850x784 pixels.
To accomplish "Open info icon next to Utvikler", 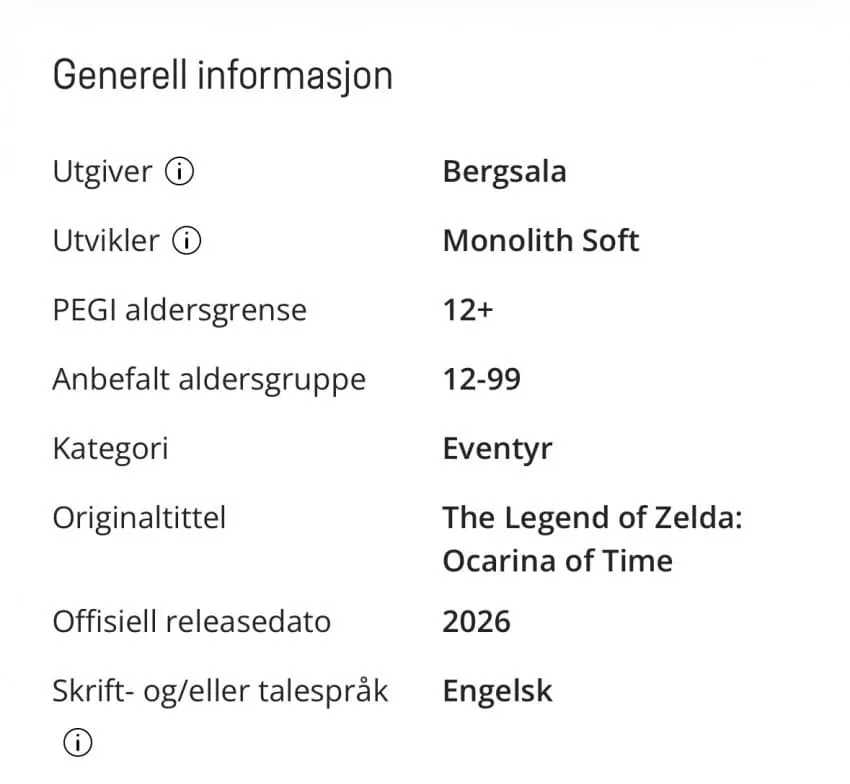I will pos(186,241).
